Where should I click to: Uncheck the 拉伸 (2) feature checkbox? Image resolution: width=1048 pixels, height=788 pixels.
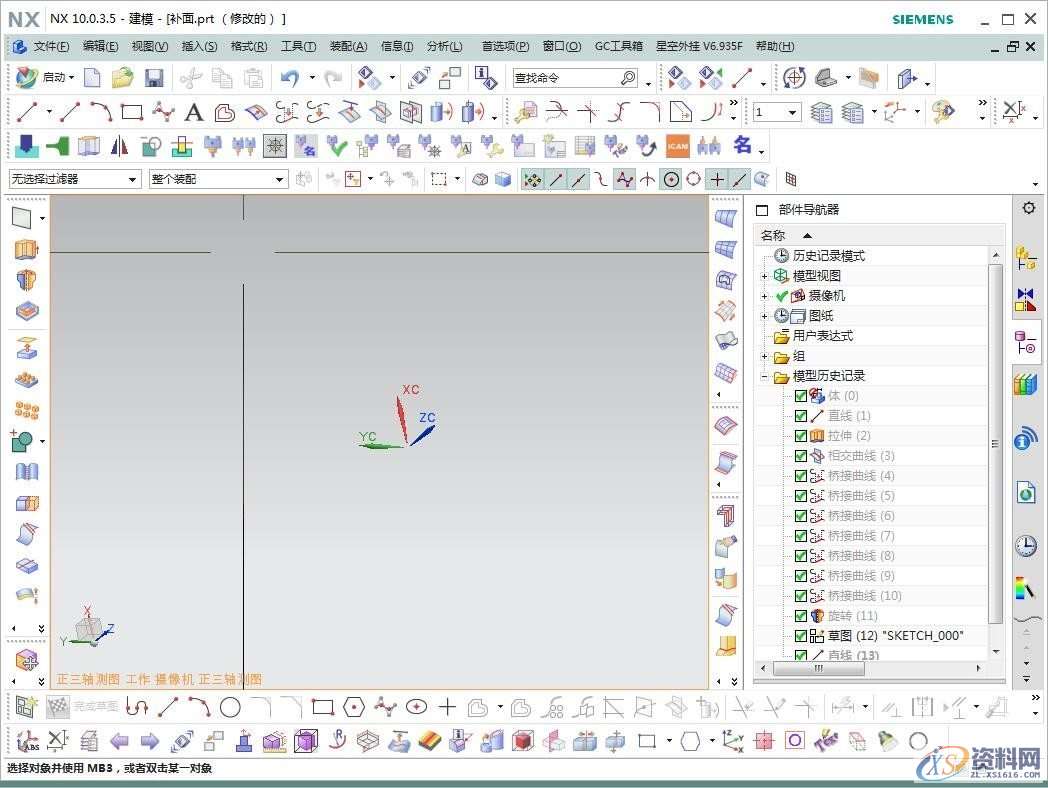click(800, 436)
